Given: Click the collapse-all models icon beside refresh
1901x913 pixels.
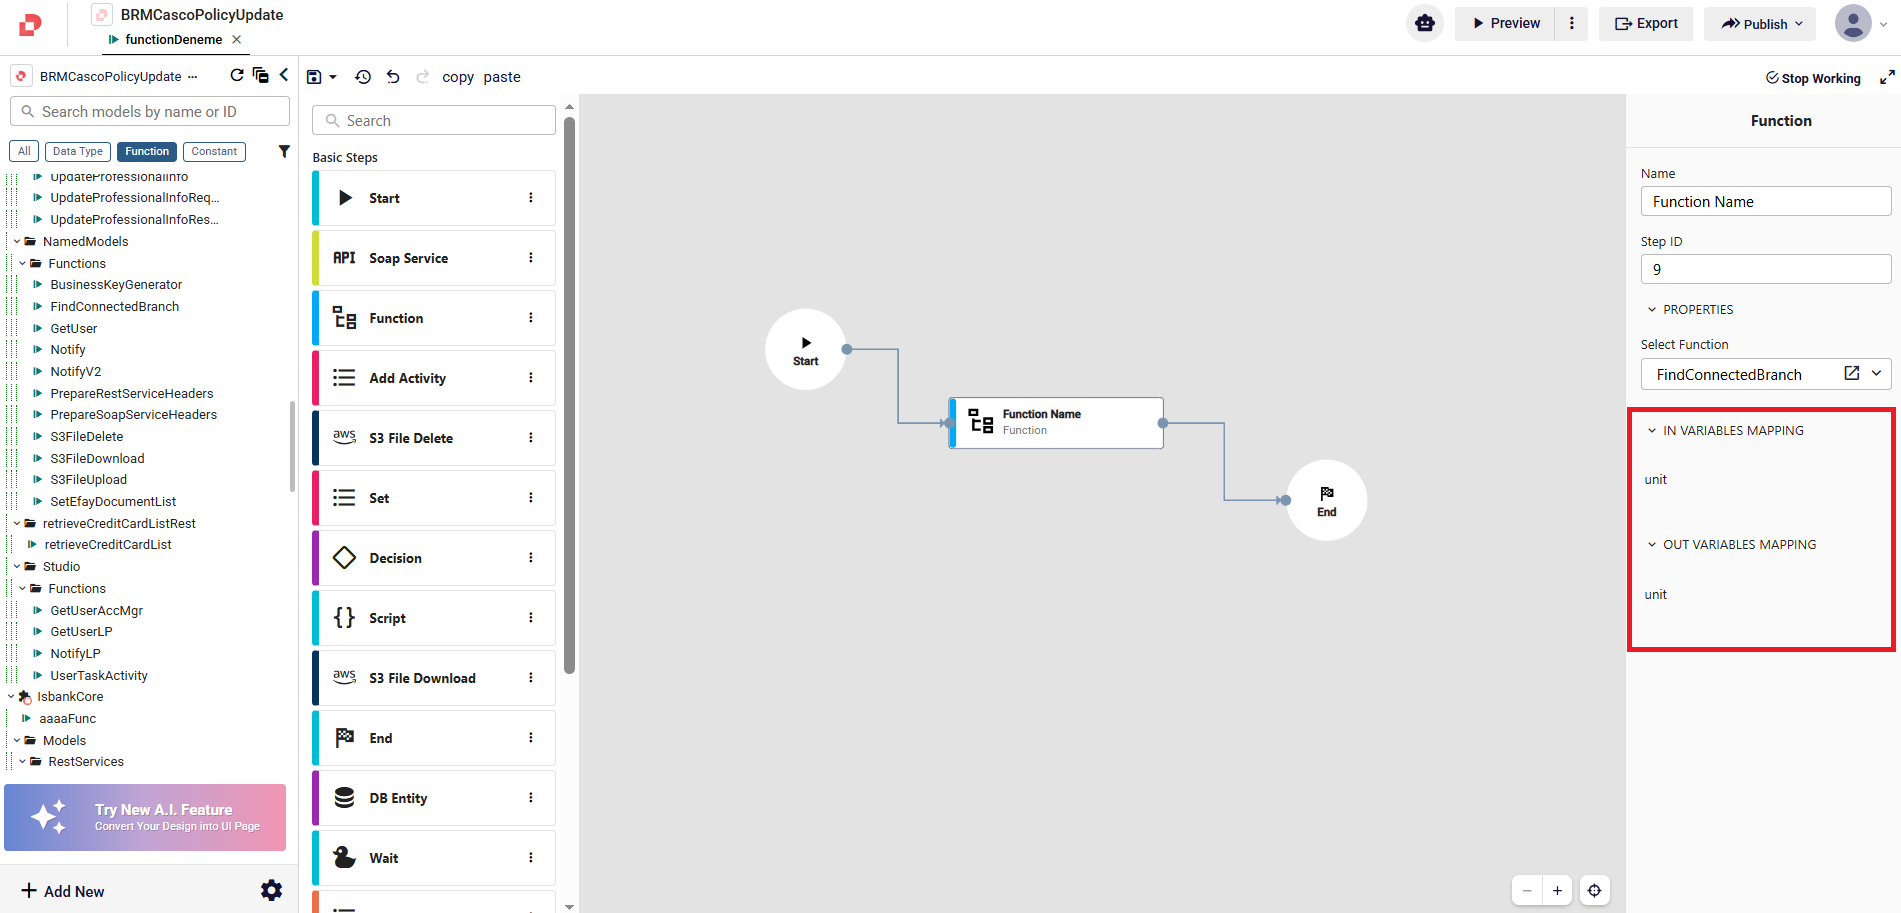Looking at the screenshot, I should pos(261,75).
